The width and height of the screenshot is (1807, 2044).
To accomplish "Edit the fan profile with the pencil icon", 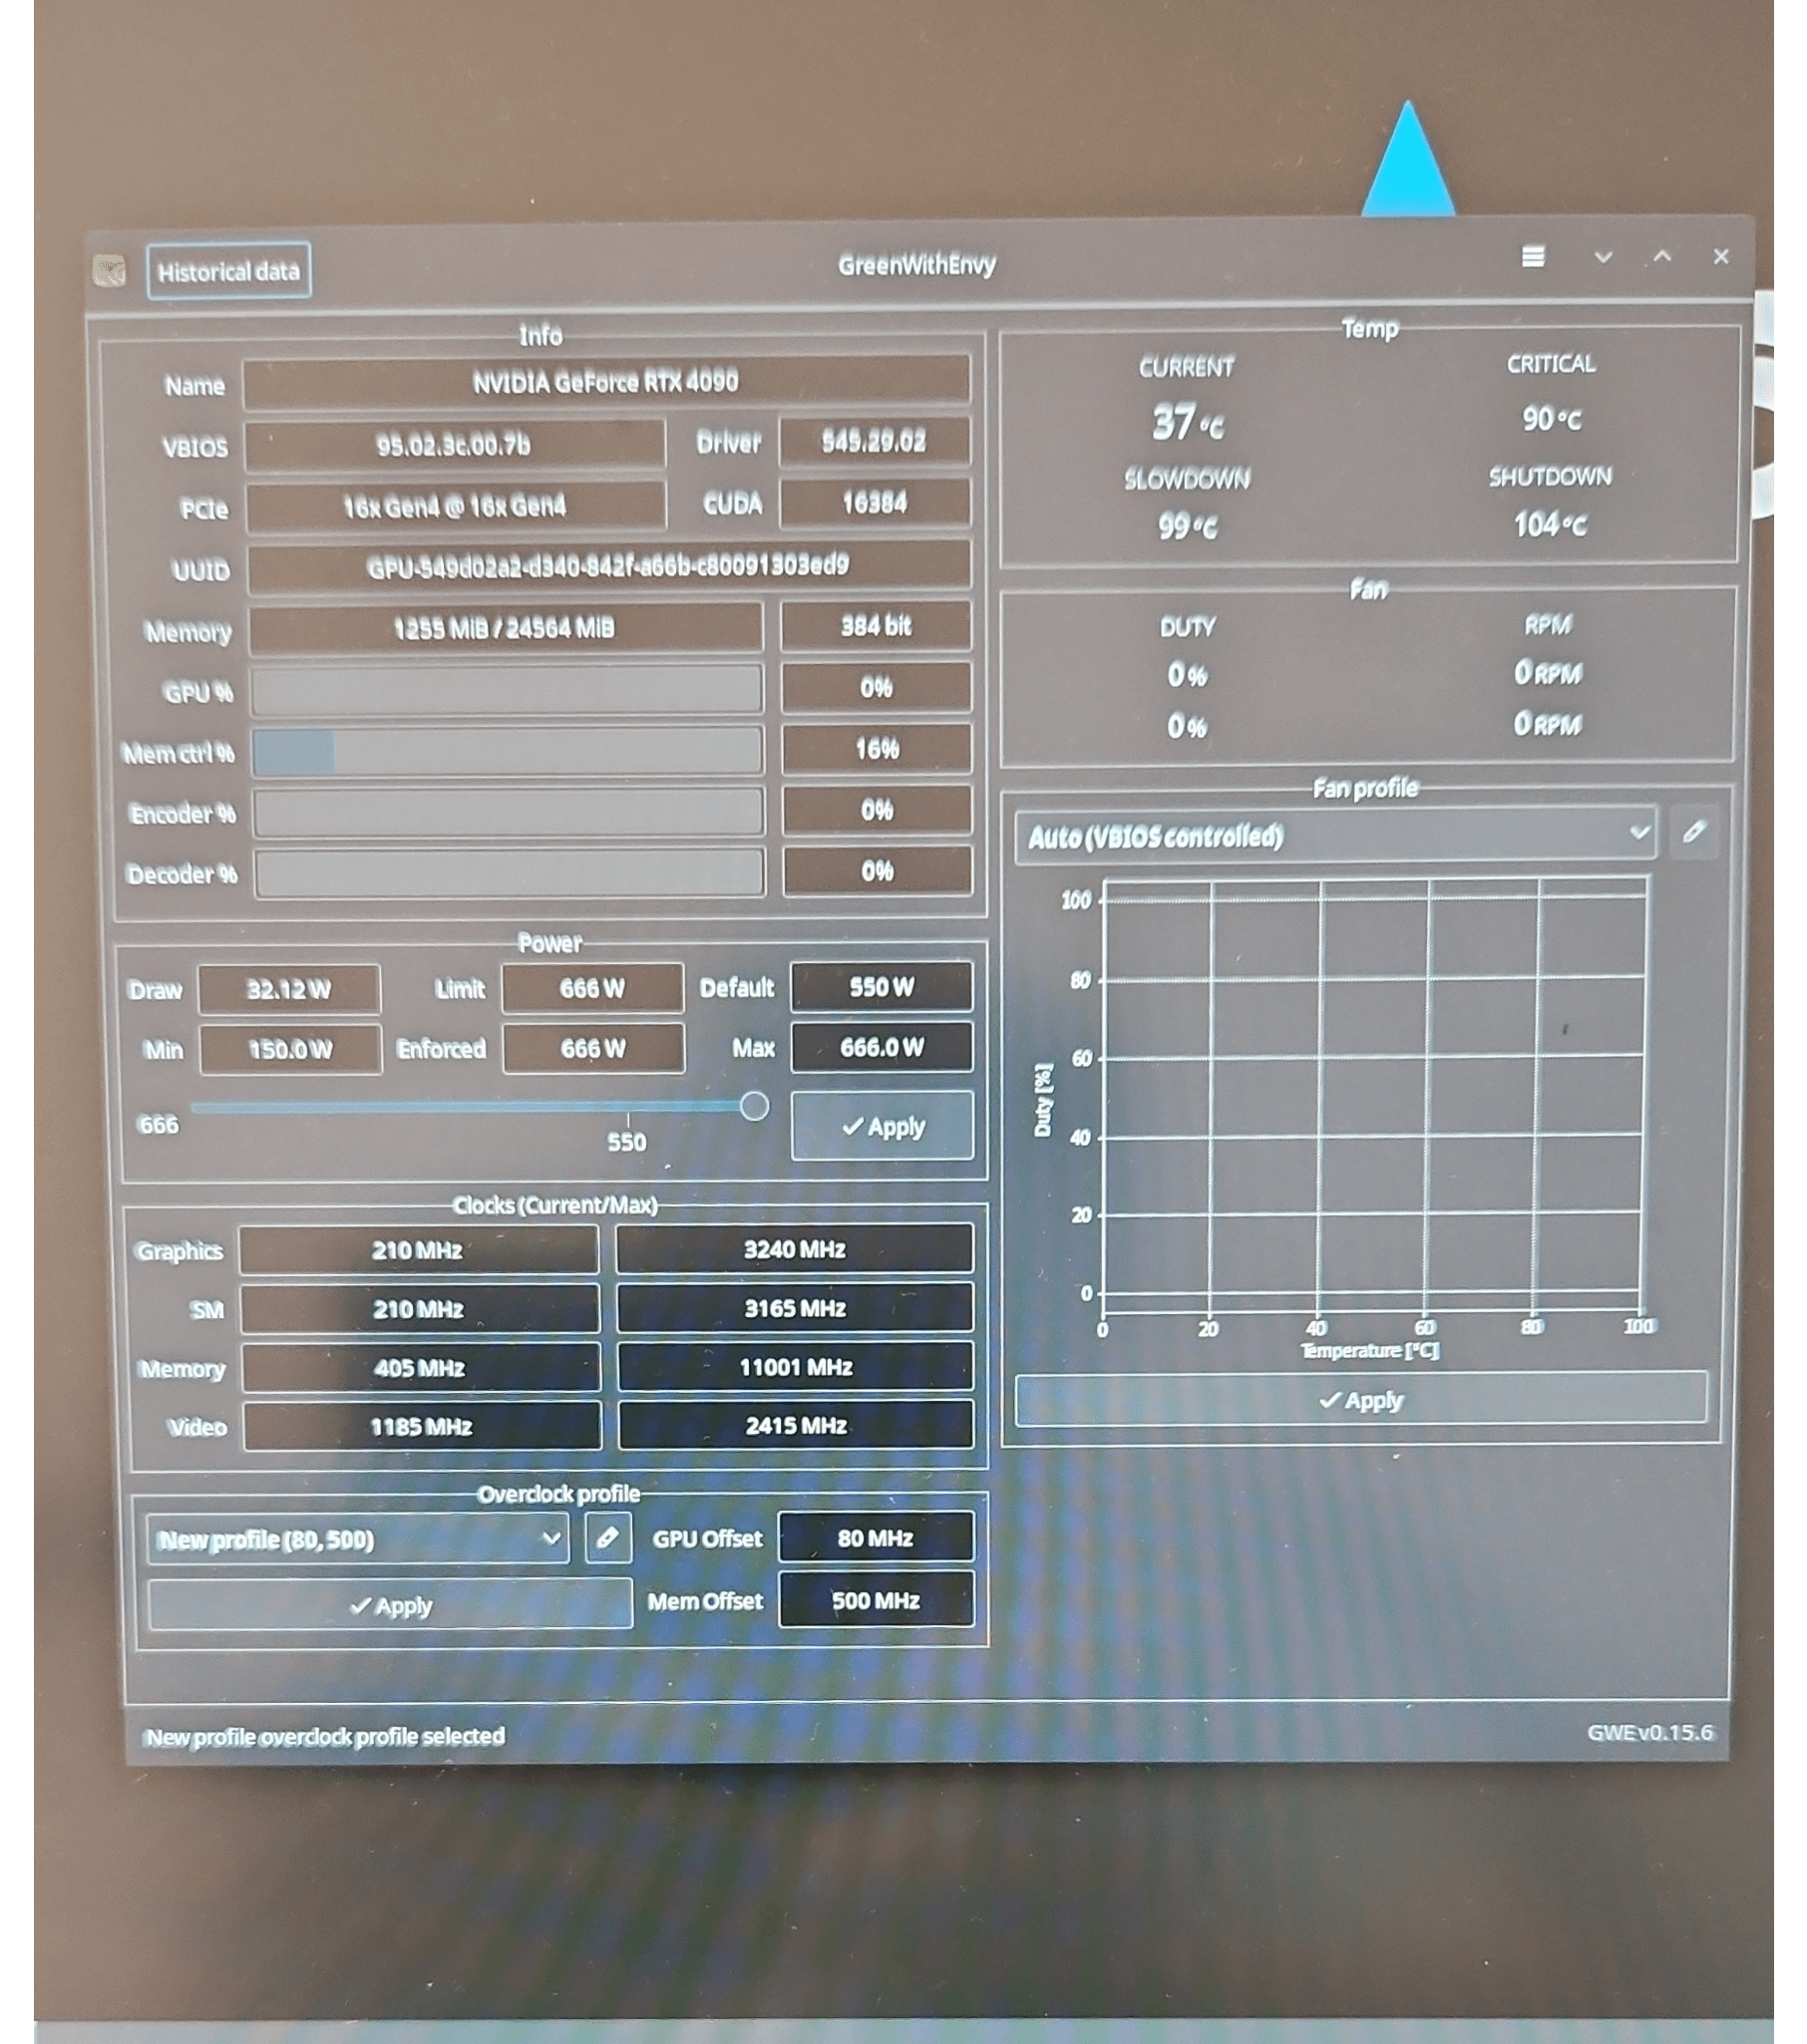I will click(1693, 832).
